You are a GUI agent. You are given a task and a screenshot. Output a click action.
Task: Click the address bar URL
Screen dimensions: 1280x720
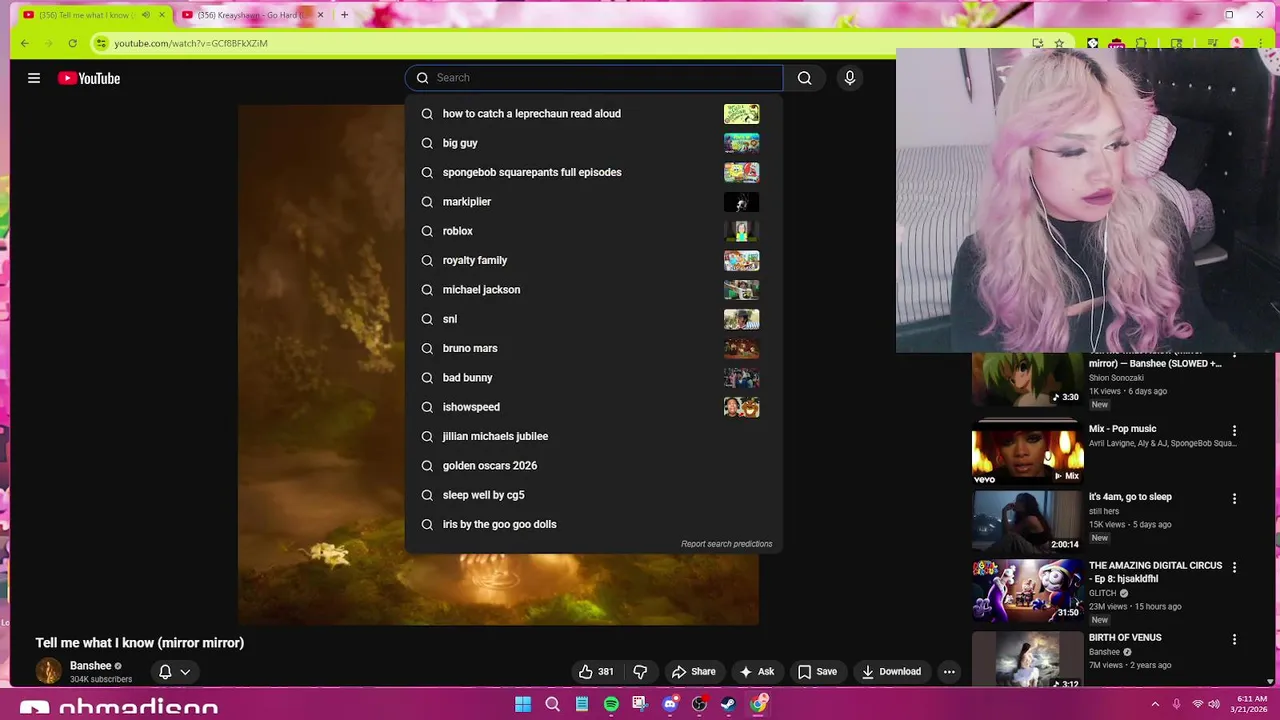pyautogui.click(x=191, y=43)
